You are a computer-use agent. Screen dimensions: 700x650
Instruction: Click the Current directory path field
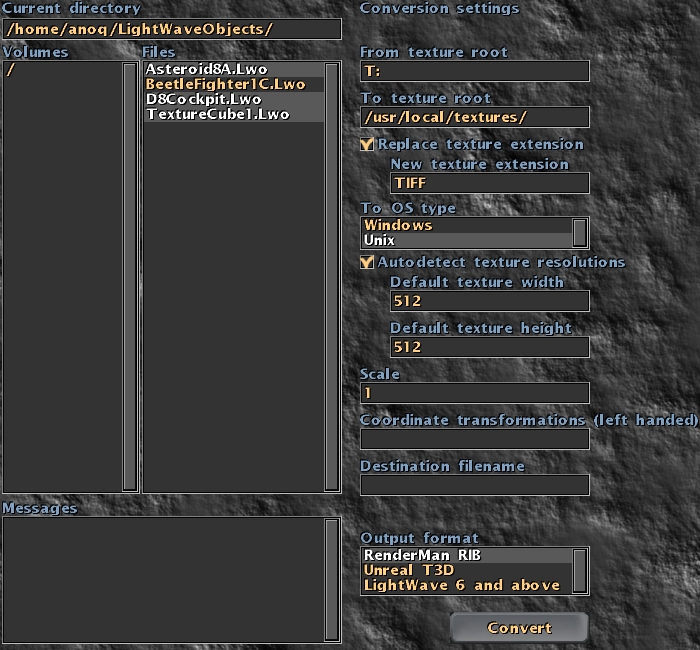coord(172,29)
